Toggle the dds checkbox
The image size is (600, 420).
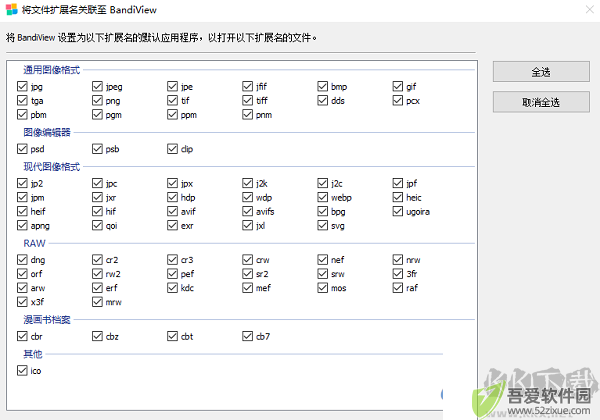pyautogui.click(x=323, y=101)
